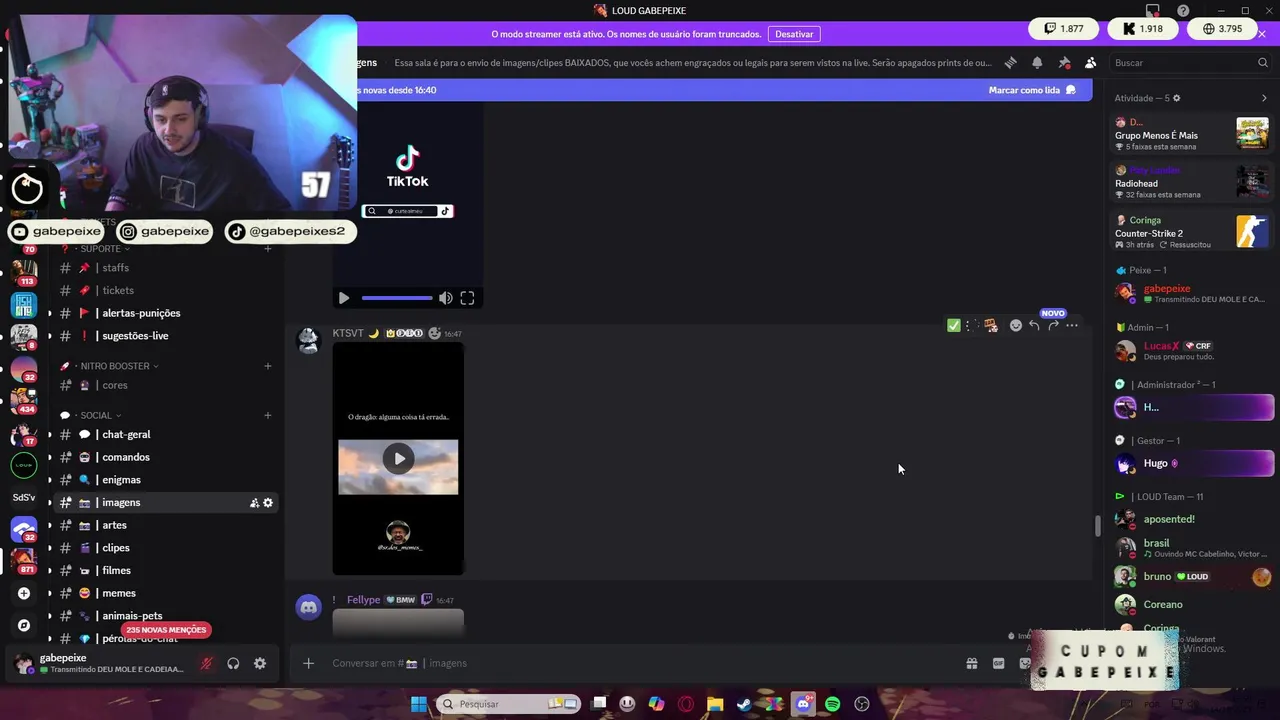Open the GIF picker

[x=998, y=663]
